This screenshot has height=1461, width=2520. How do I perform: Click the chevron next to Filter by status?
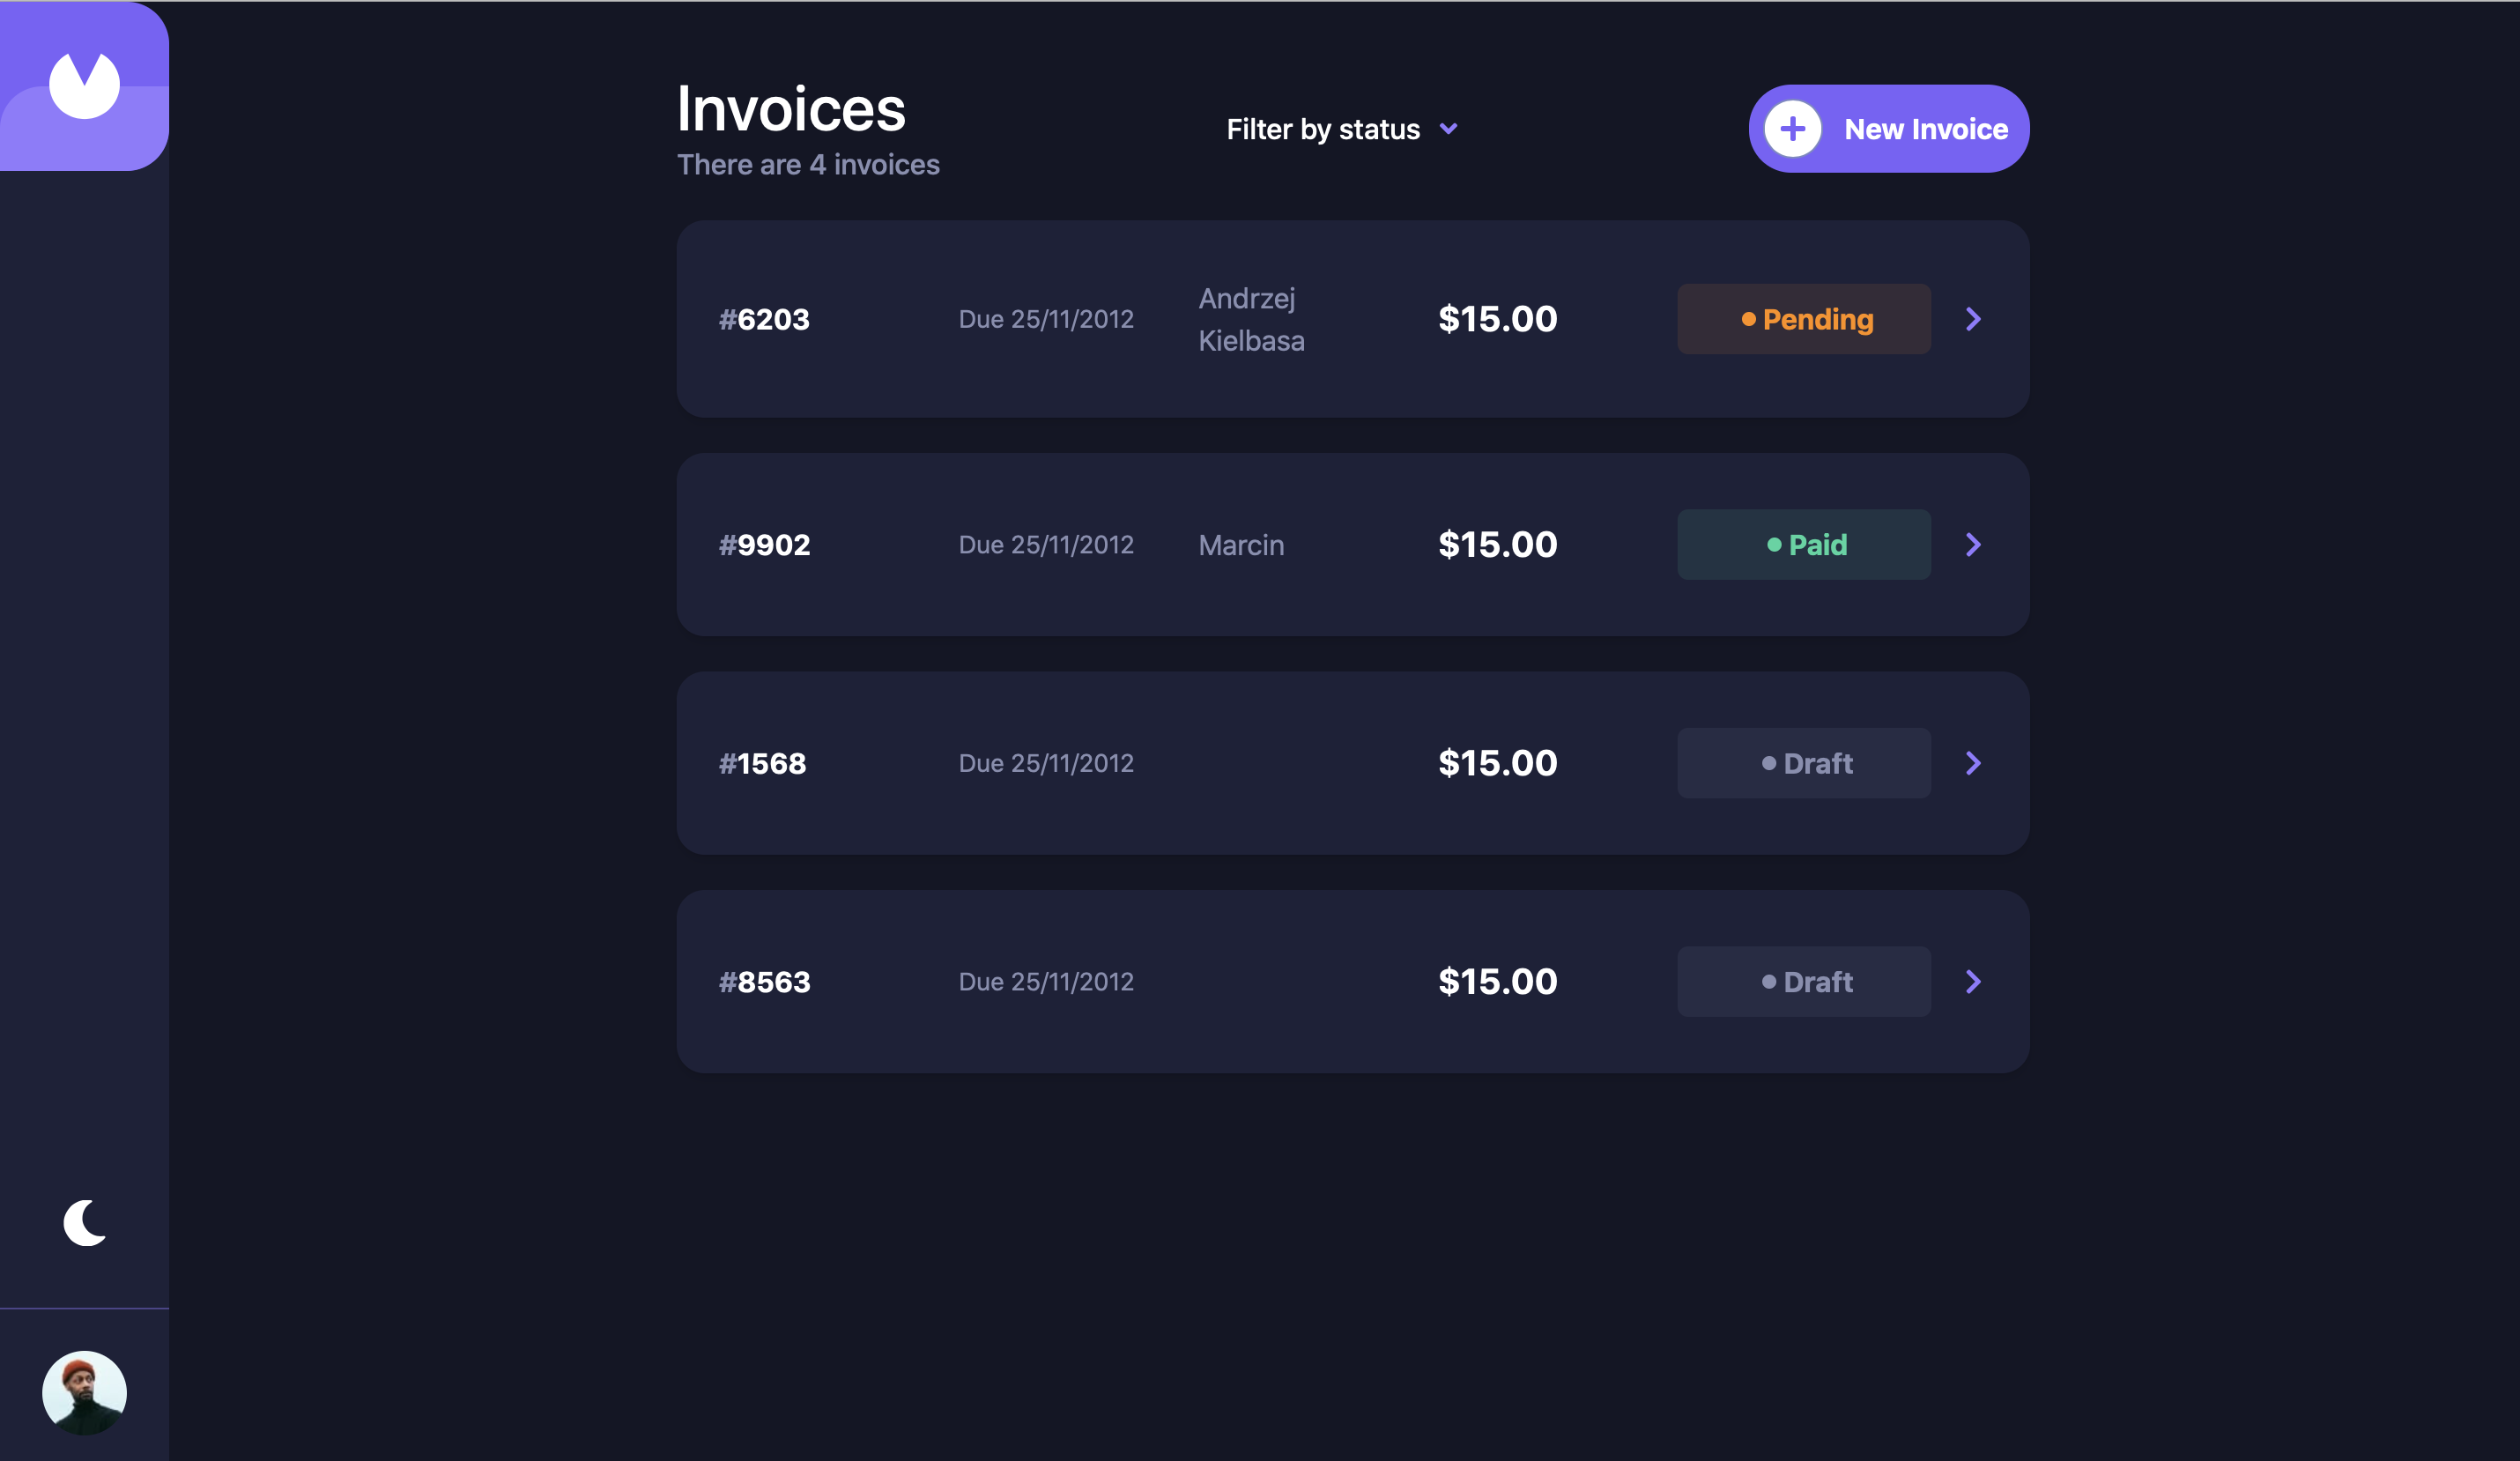(1449, 129)
